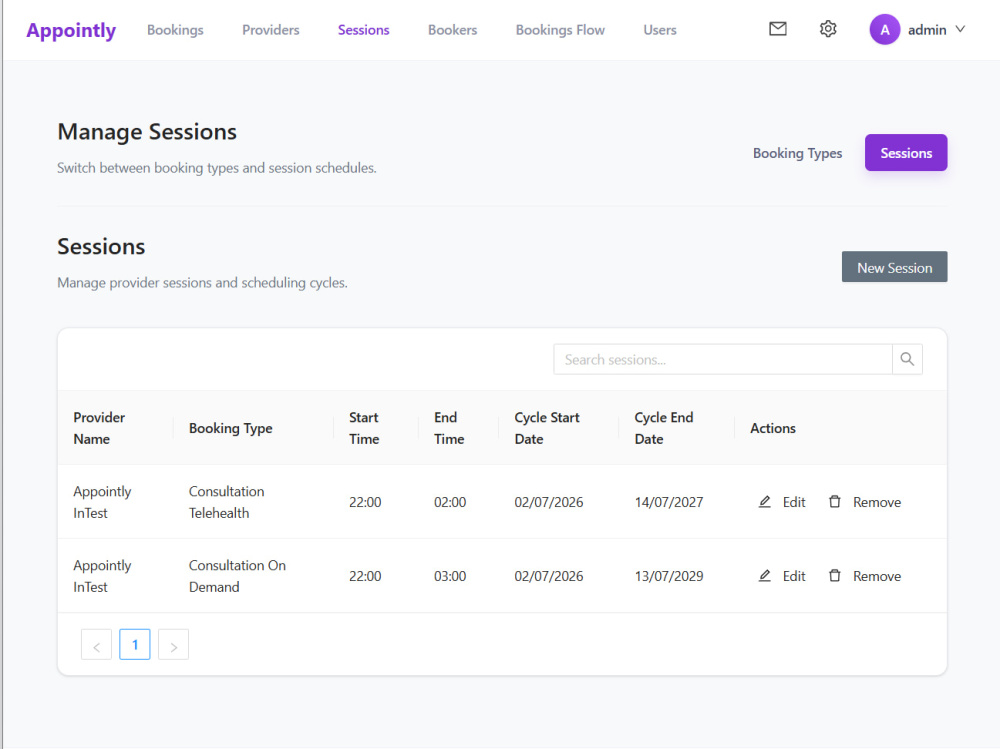Select the purple Sessions tab button
The height and width of the screenshot is (749, 1000).
(x=906, y=153)
